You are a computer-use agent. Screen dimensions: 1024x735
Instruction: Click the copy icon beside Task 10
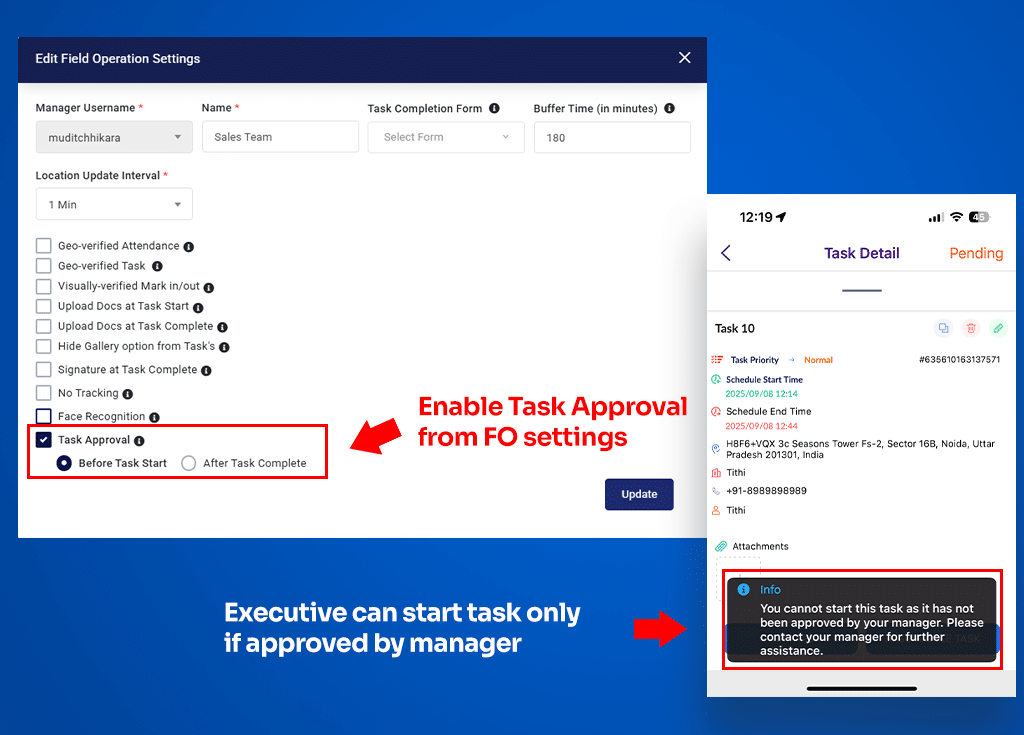click(942, 328)
